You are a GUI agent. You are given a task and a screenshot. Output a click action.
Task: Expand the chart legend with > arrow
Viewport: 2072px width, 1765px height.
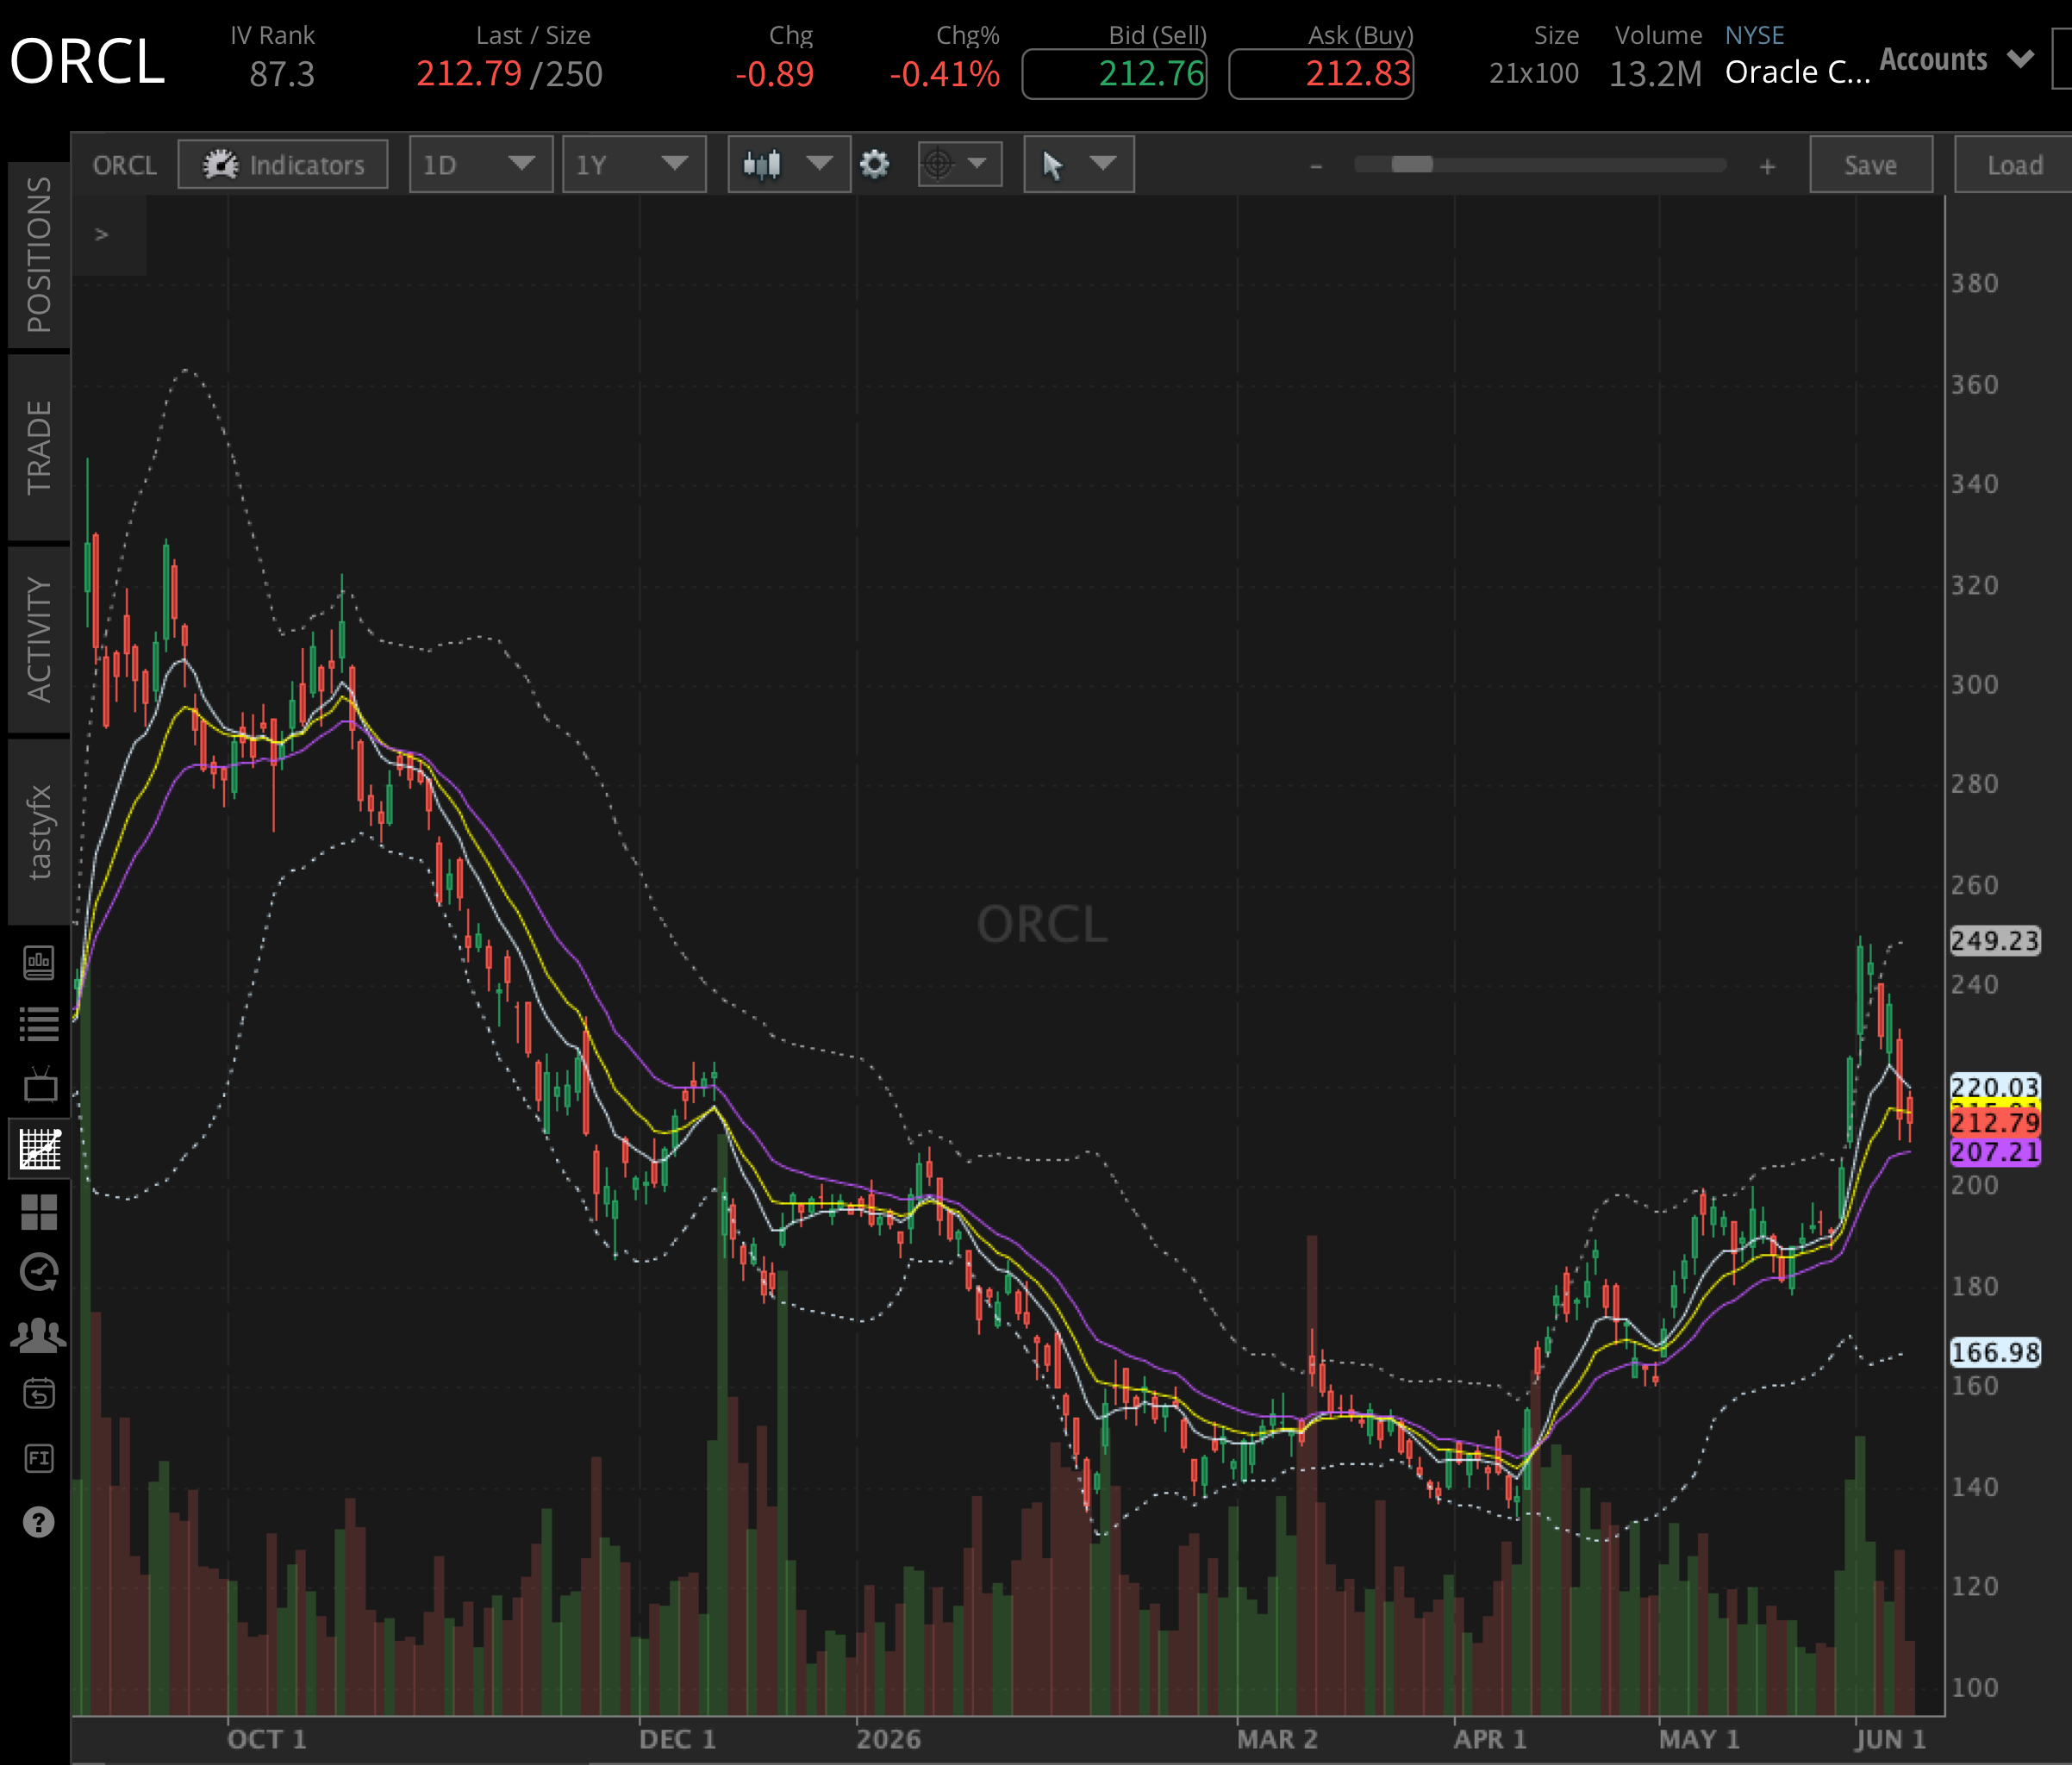[x=101, y=234]
